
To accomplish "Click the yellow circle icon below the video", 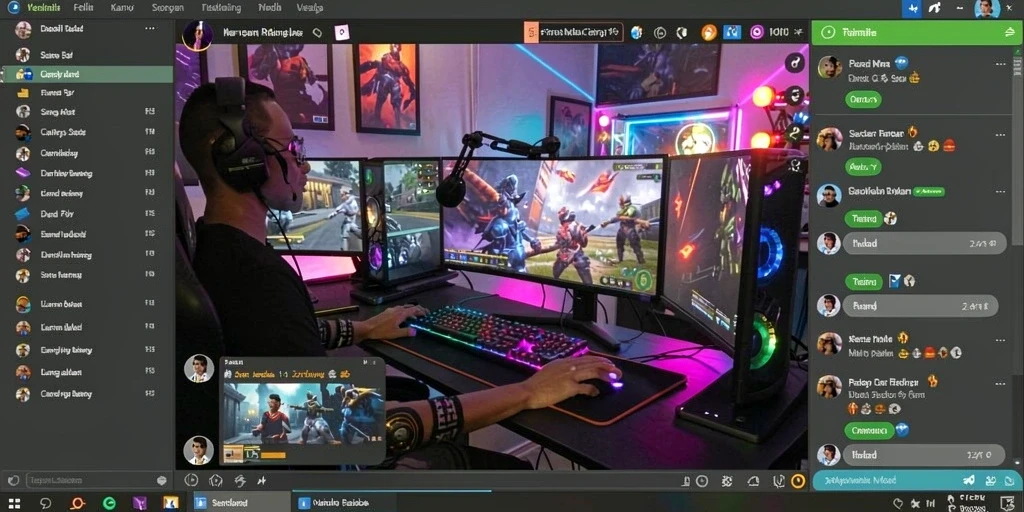I will [x=798, y=481].
